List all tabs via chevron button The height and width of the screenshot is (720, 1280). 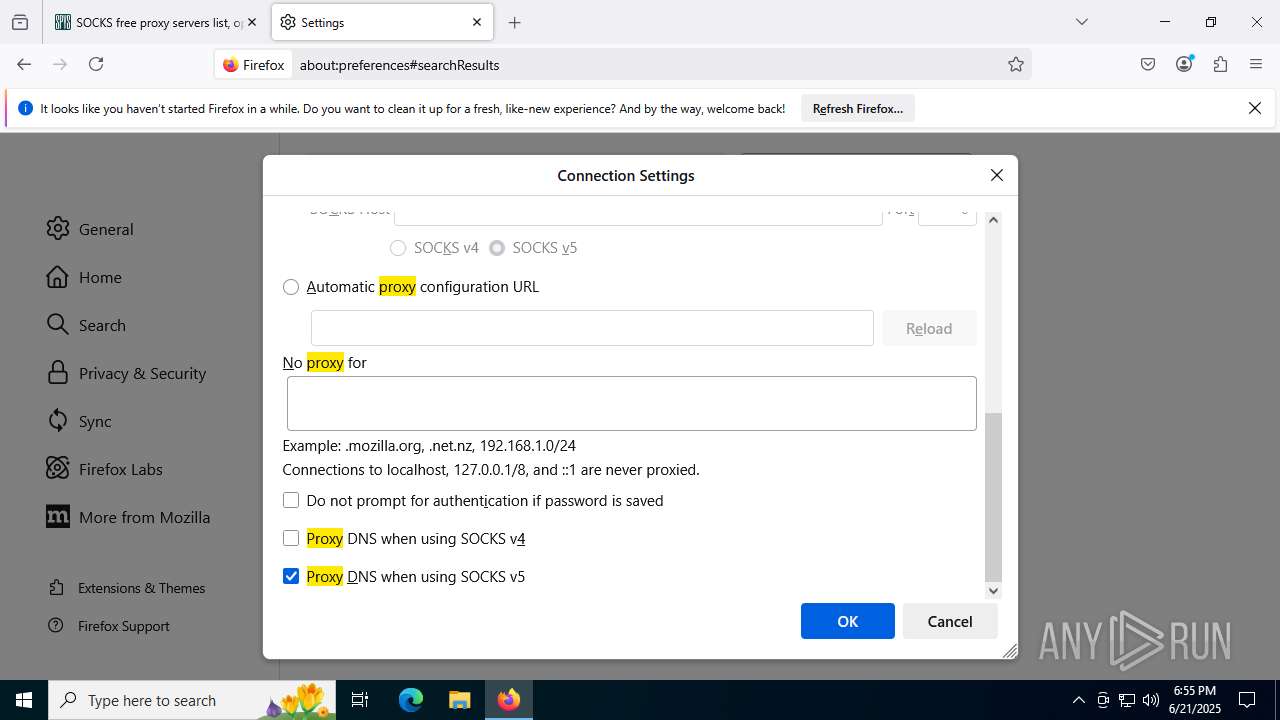[x=1082, y=22]
